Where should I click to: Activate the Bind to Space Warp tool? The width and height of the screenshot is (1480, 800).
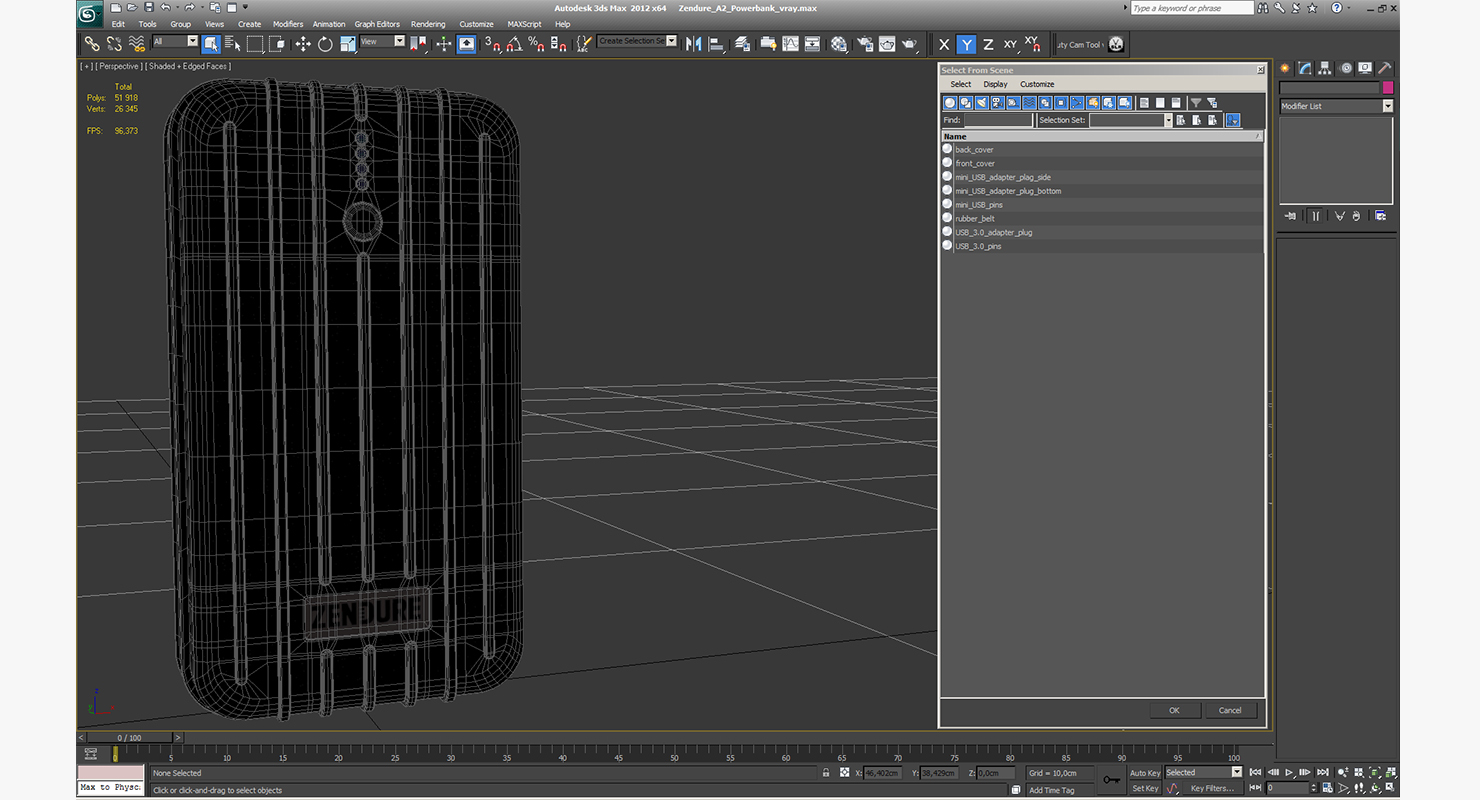tap(137, 44)
